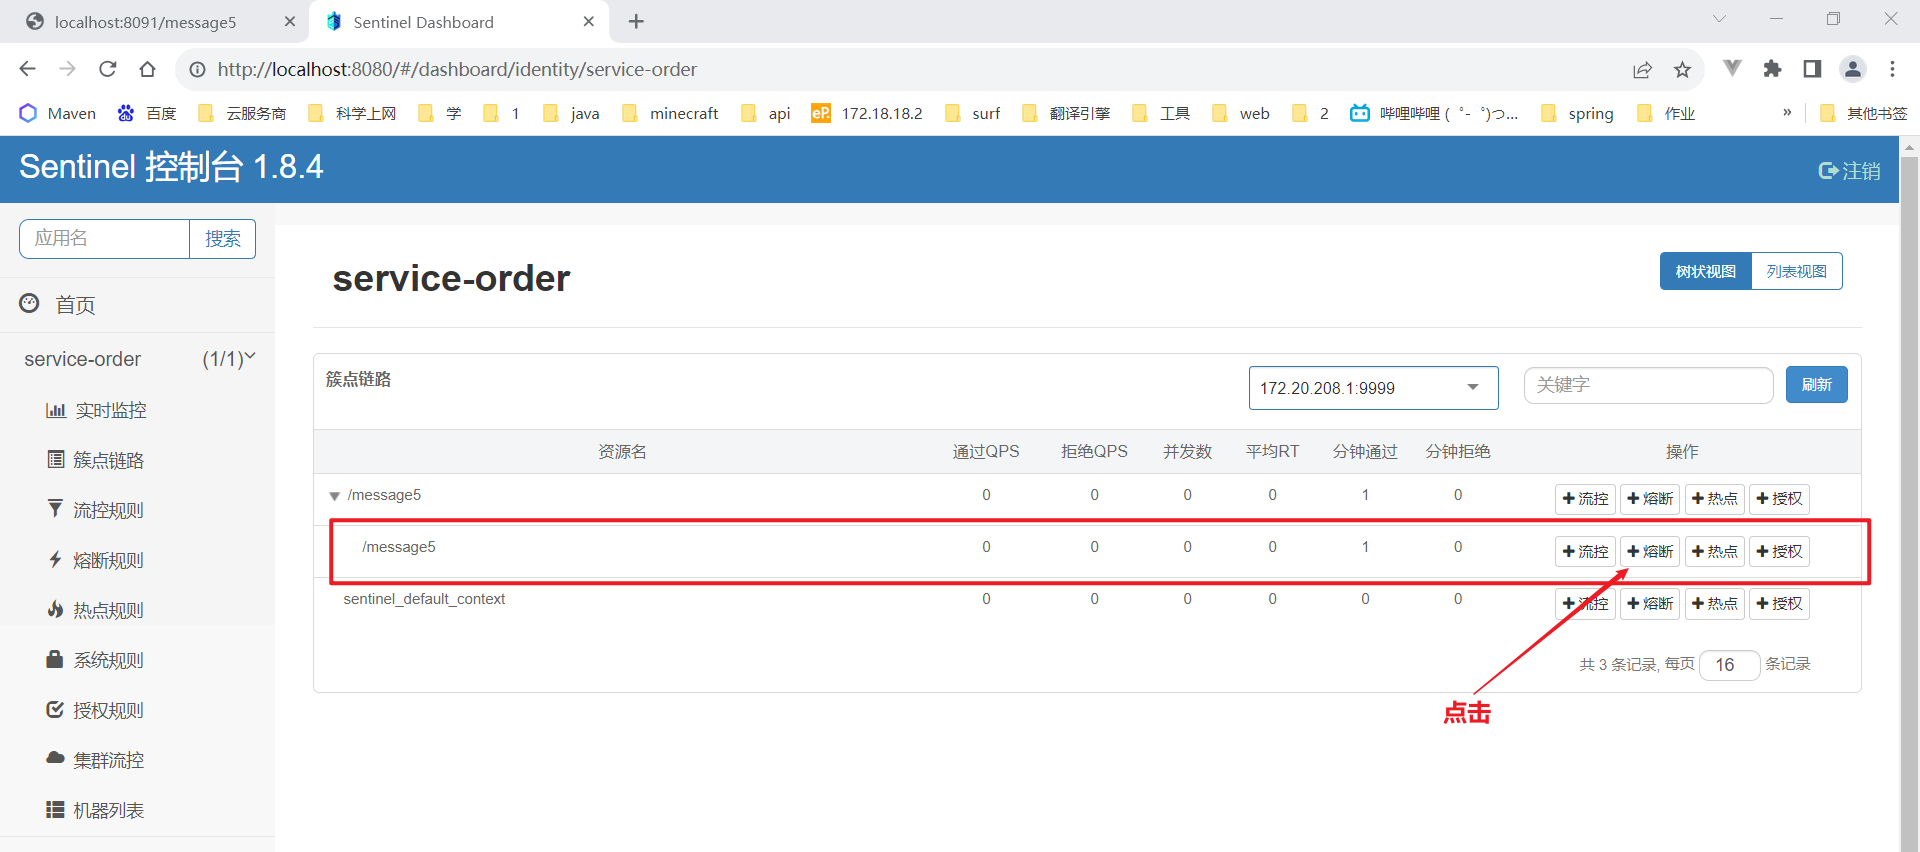
Task: Open the tab search dropdown arrow
Action: (x=1719, y=19)
